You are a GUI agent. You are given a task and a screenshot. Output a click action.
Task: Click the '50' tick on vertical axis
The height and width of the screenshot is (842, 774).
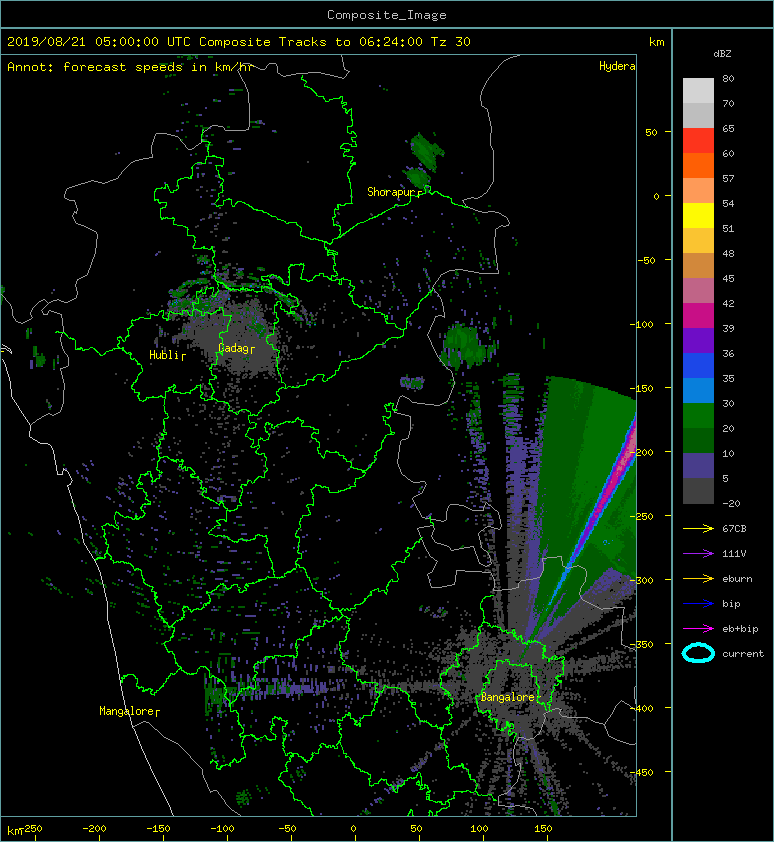click(x=651, y=132)
